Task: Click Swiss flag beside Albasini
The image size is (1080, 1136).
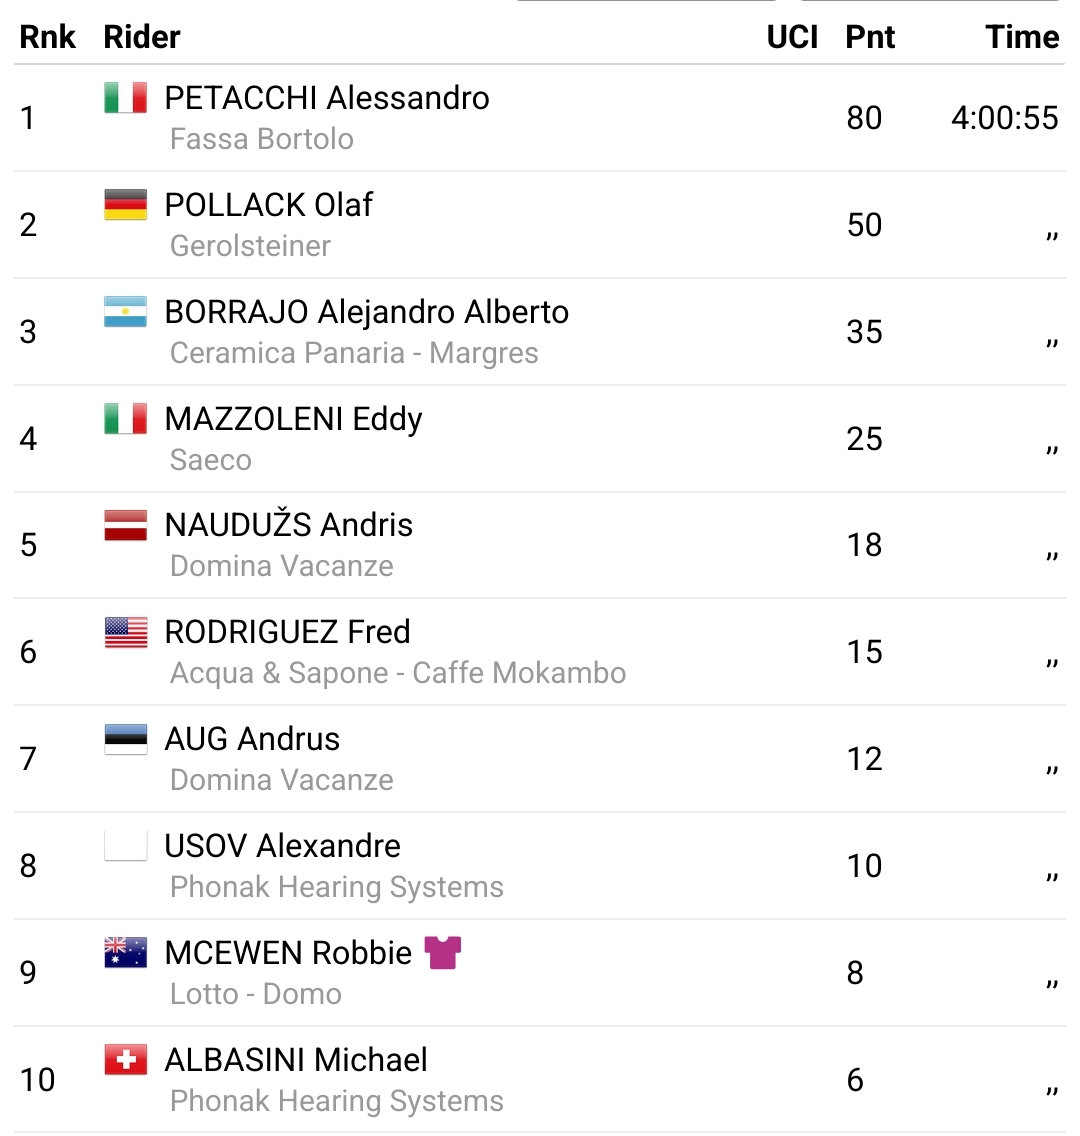Action: tap(126, 1060)
